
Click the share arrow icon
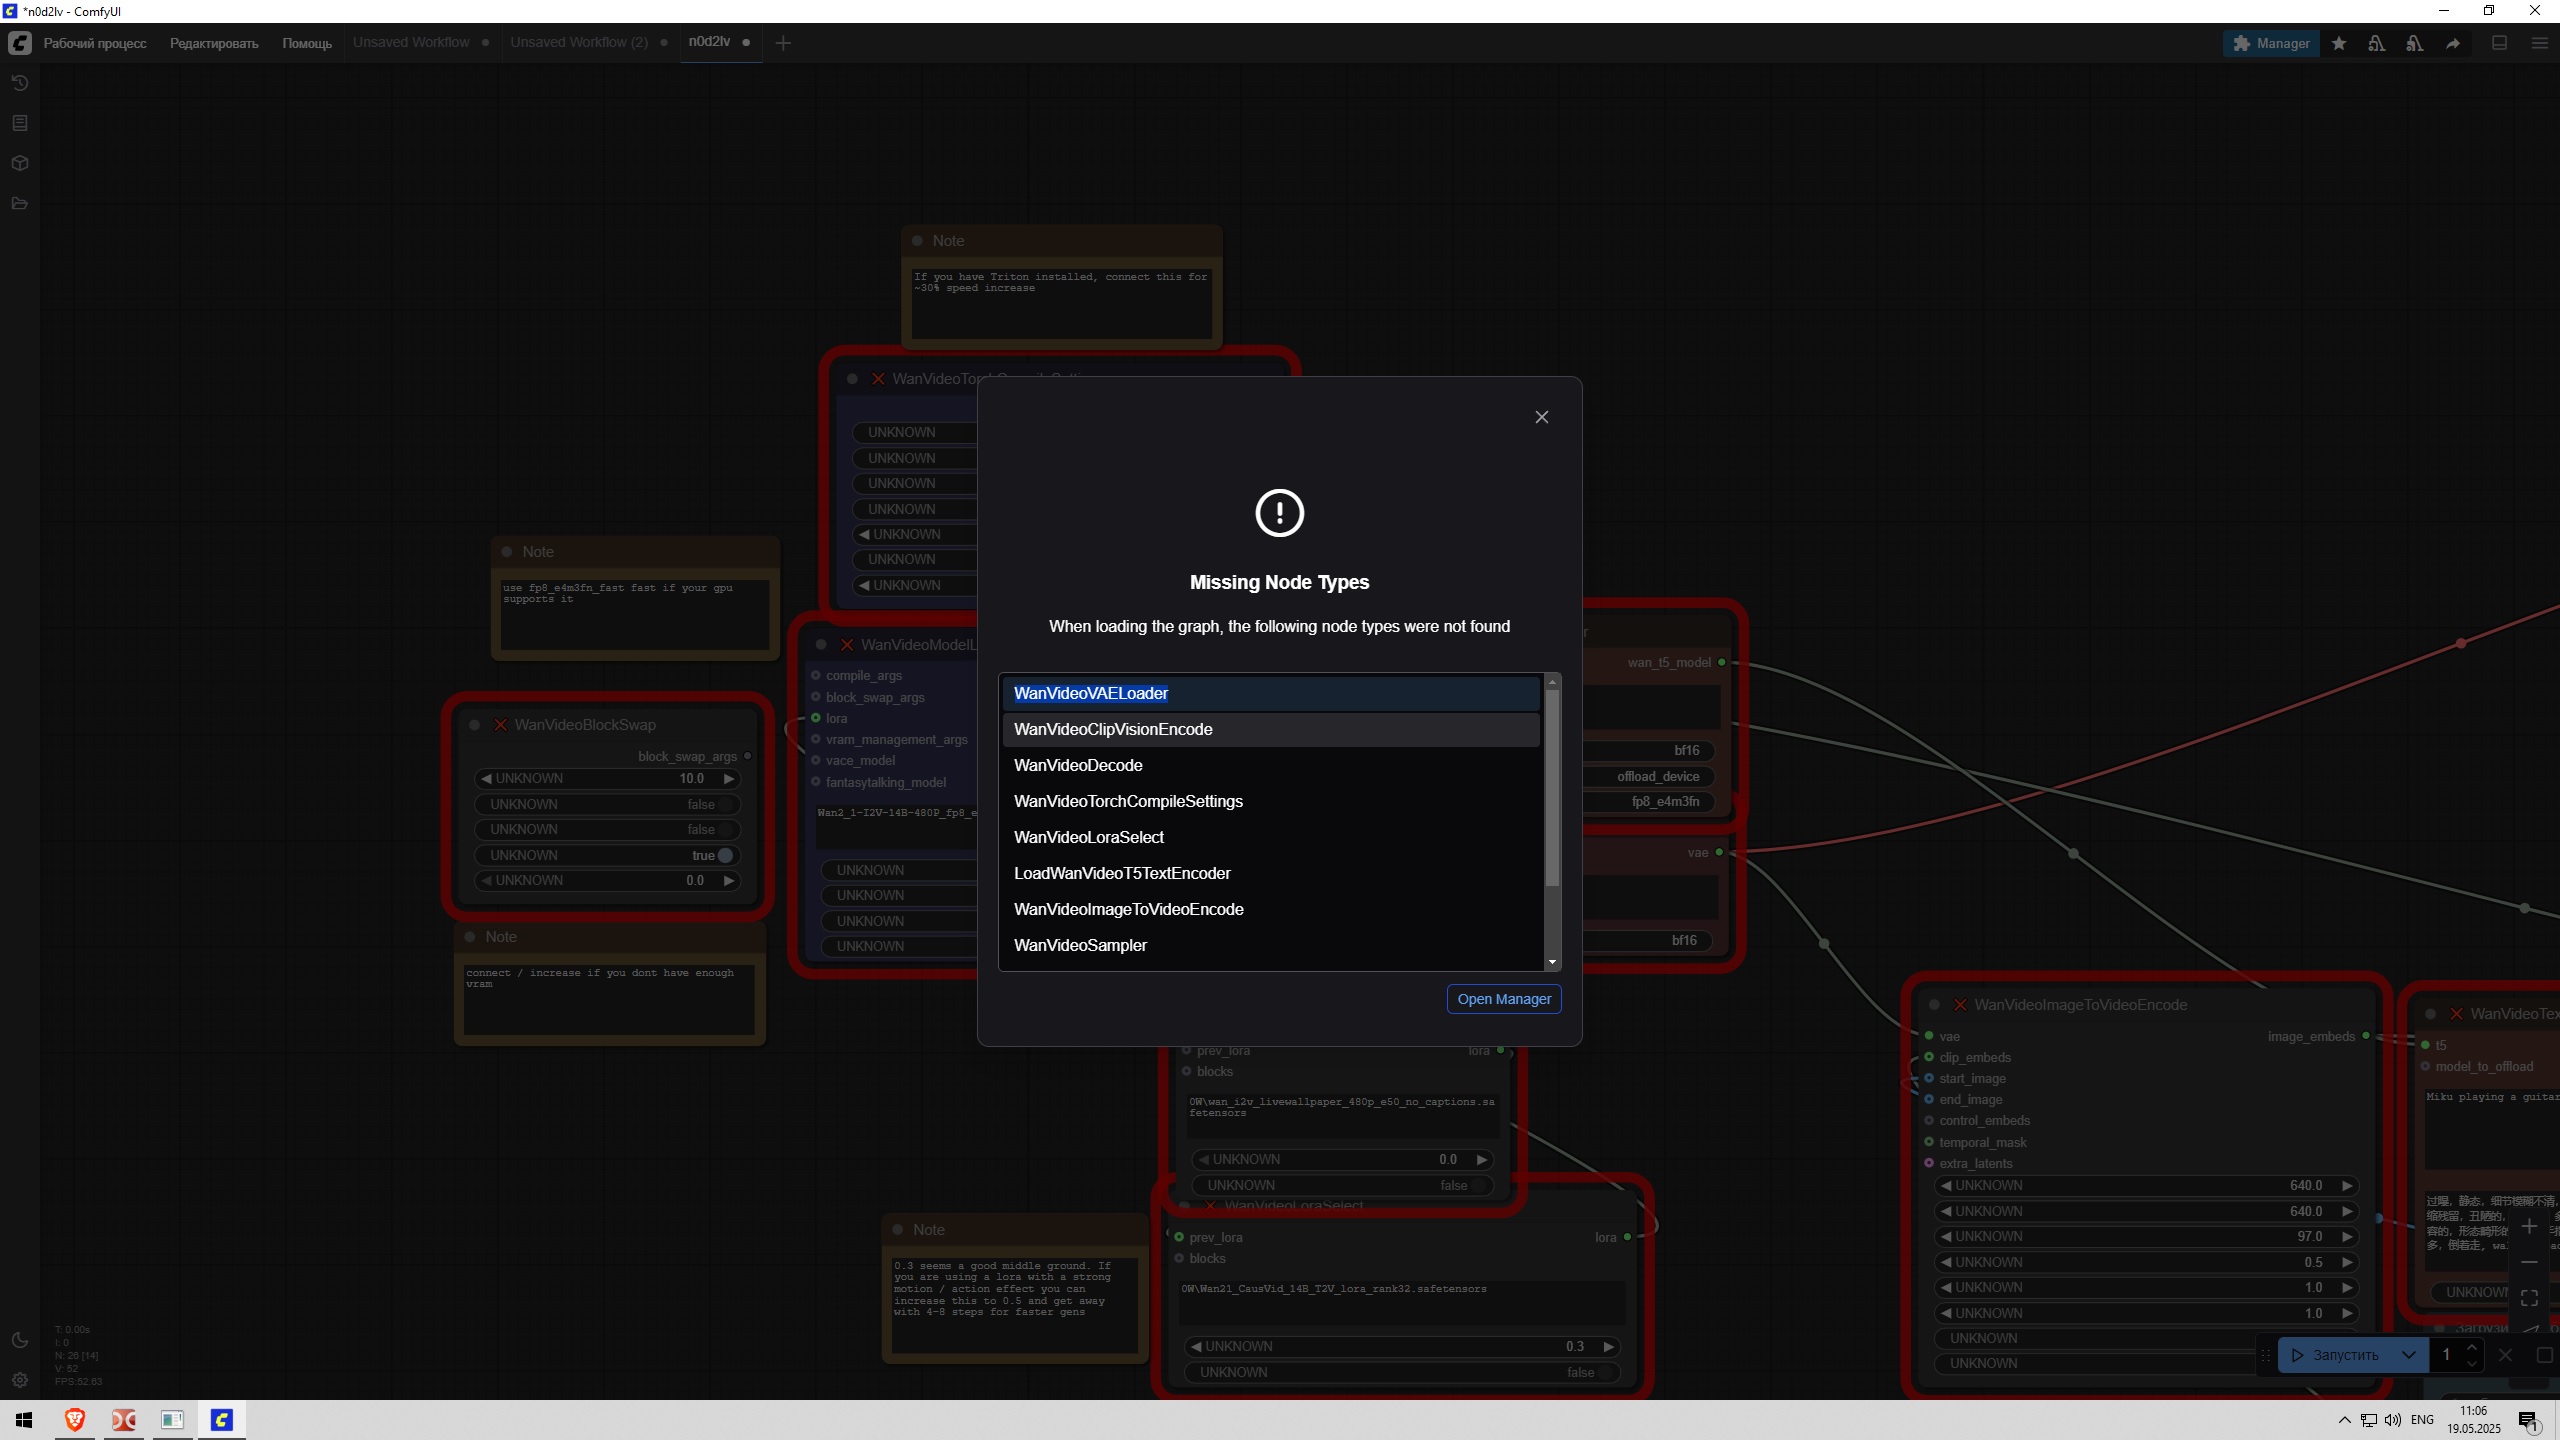click(2453, 43)
